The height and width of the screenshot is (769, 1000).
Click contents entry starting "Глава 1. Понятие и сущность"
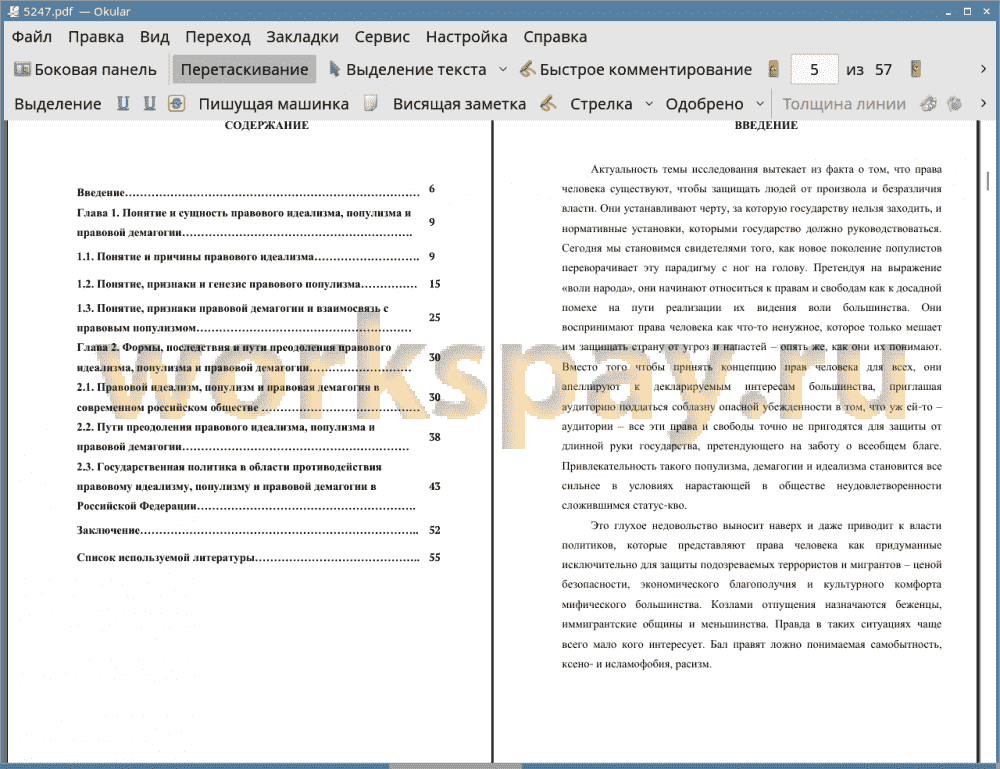tap(244, 223)
